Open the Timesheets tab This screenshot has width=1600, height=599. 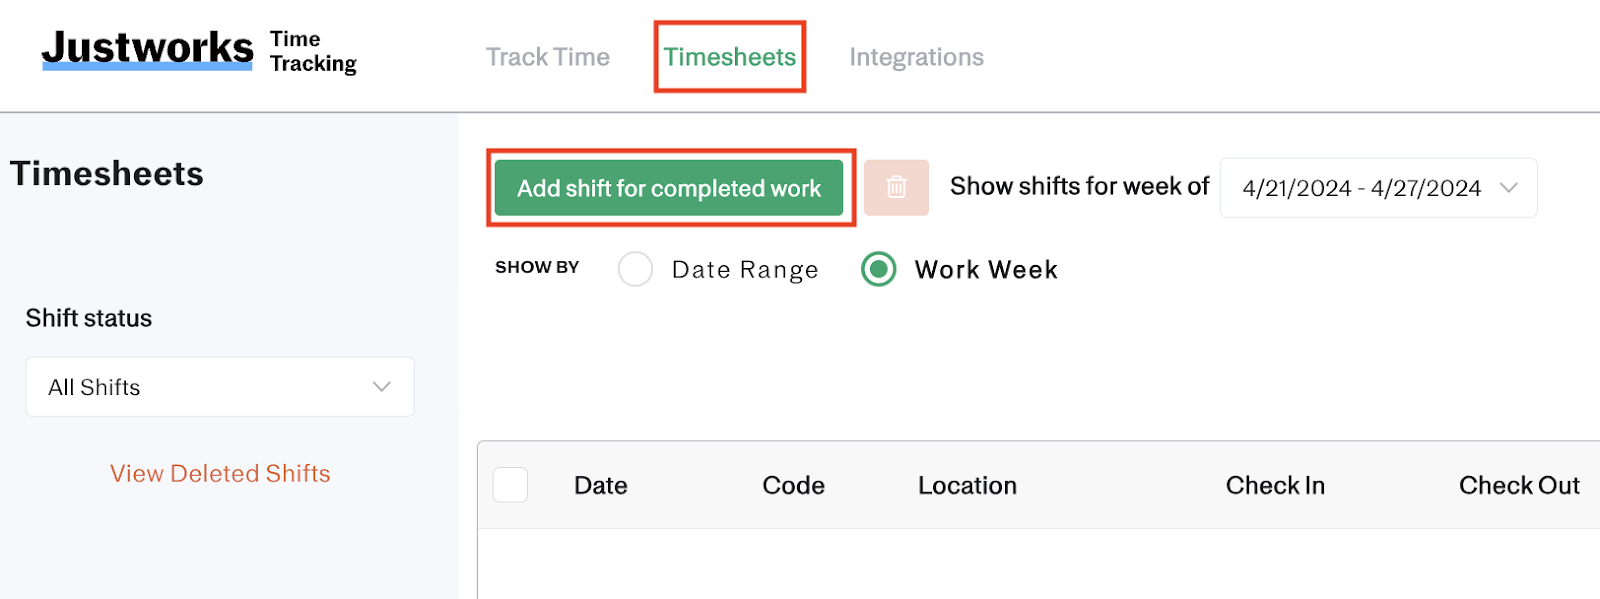click(730, 57)
